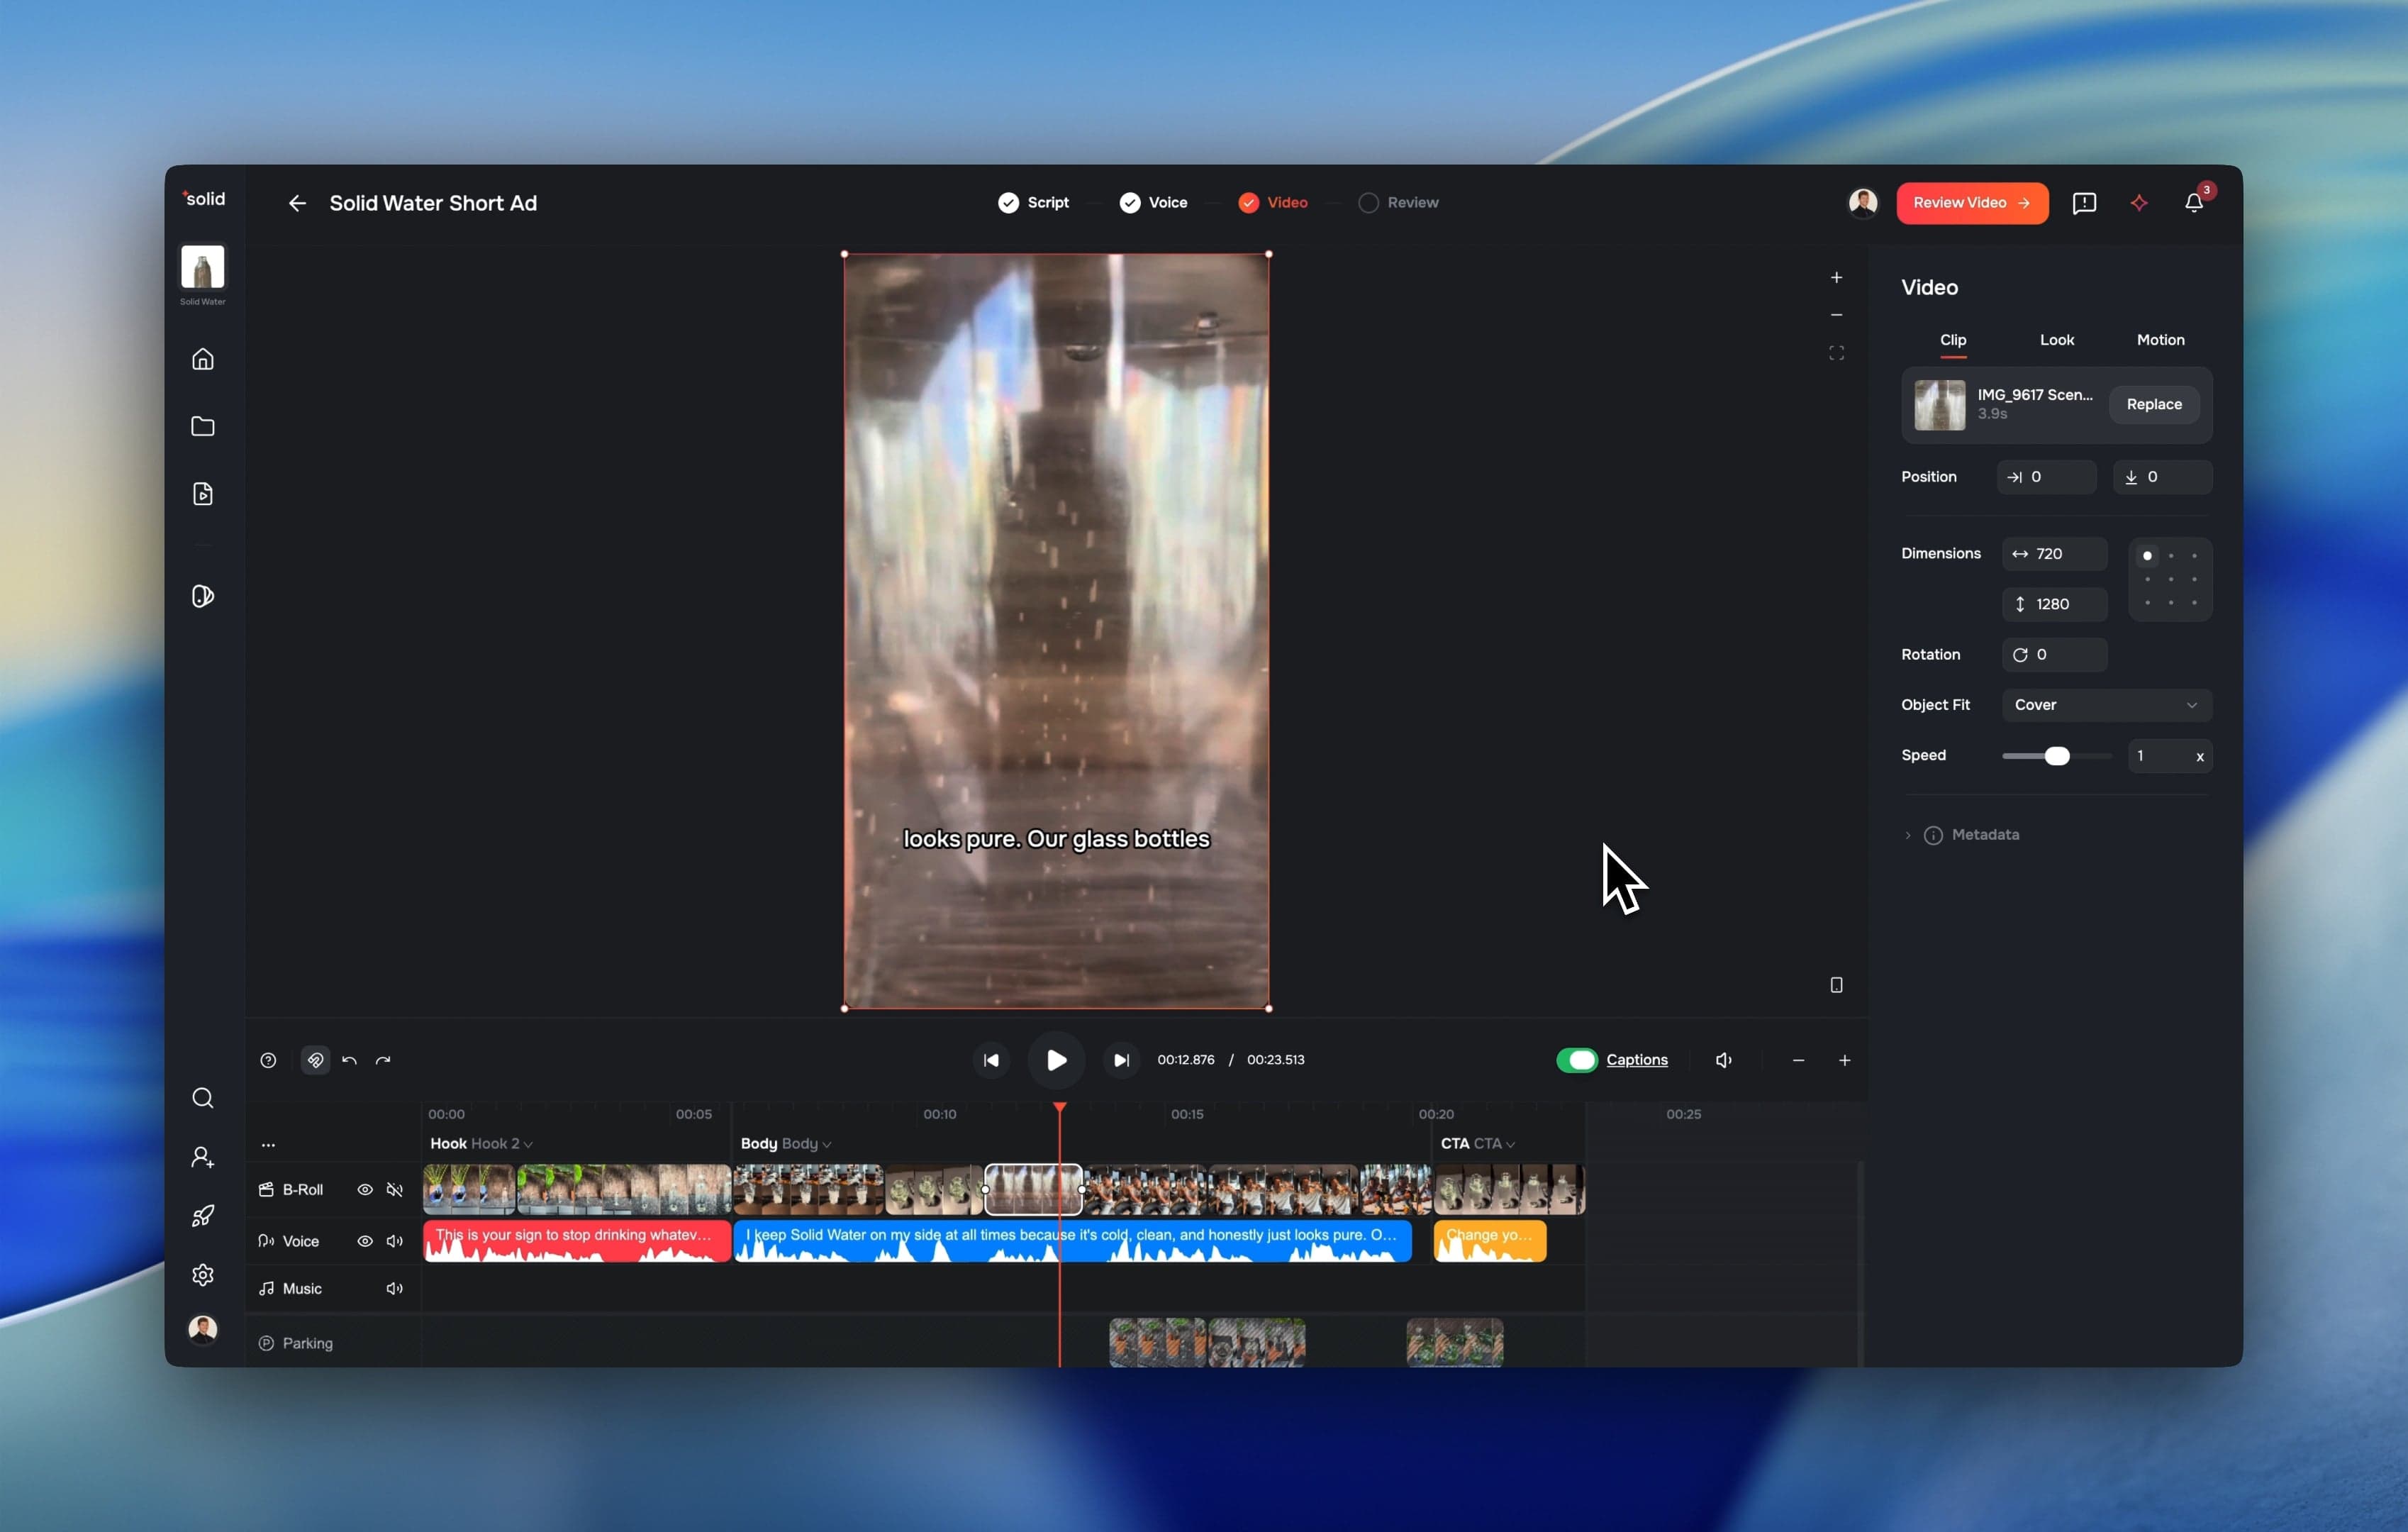This screenshot has width=2408, height=1532.
Task: Switch to the Motion tab
Action: pos(2160,340)
